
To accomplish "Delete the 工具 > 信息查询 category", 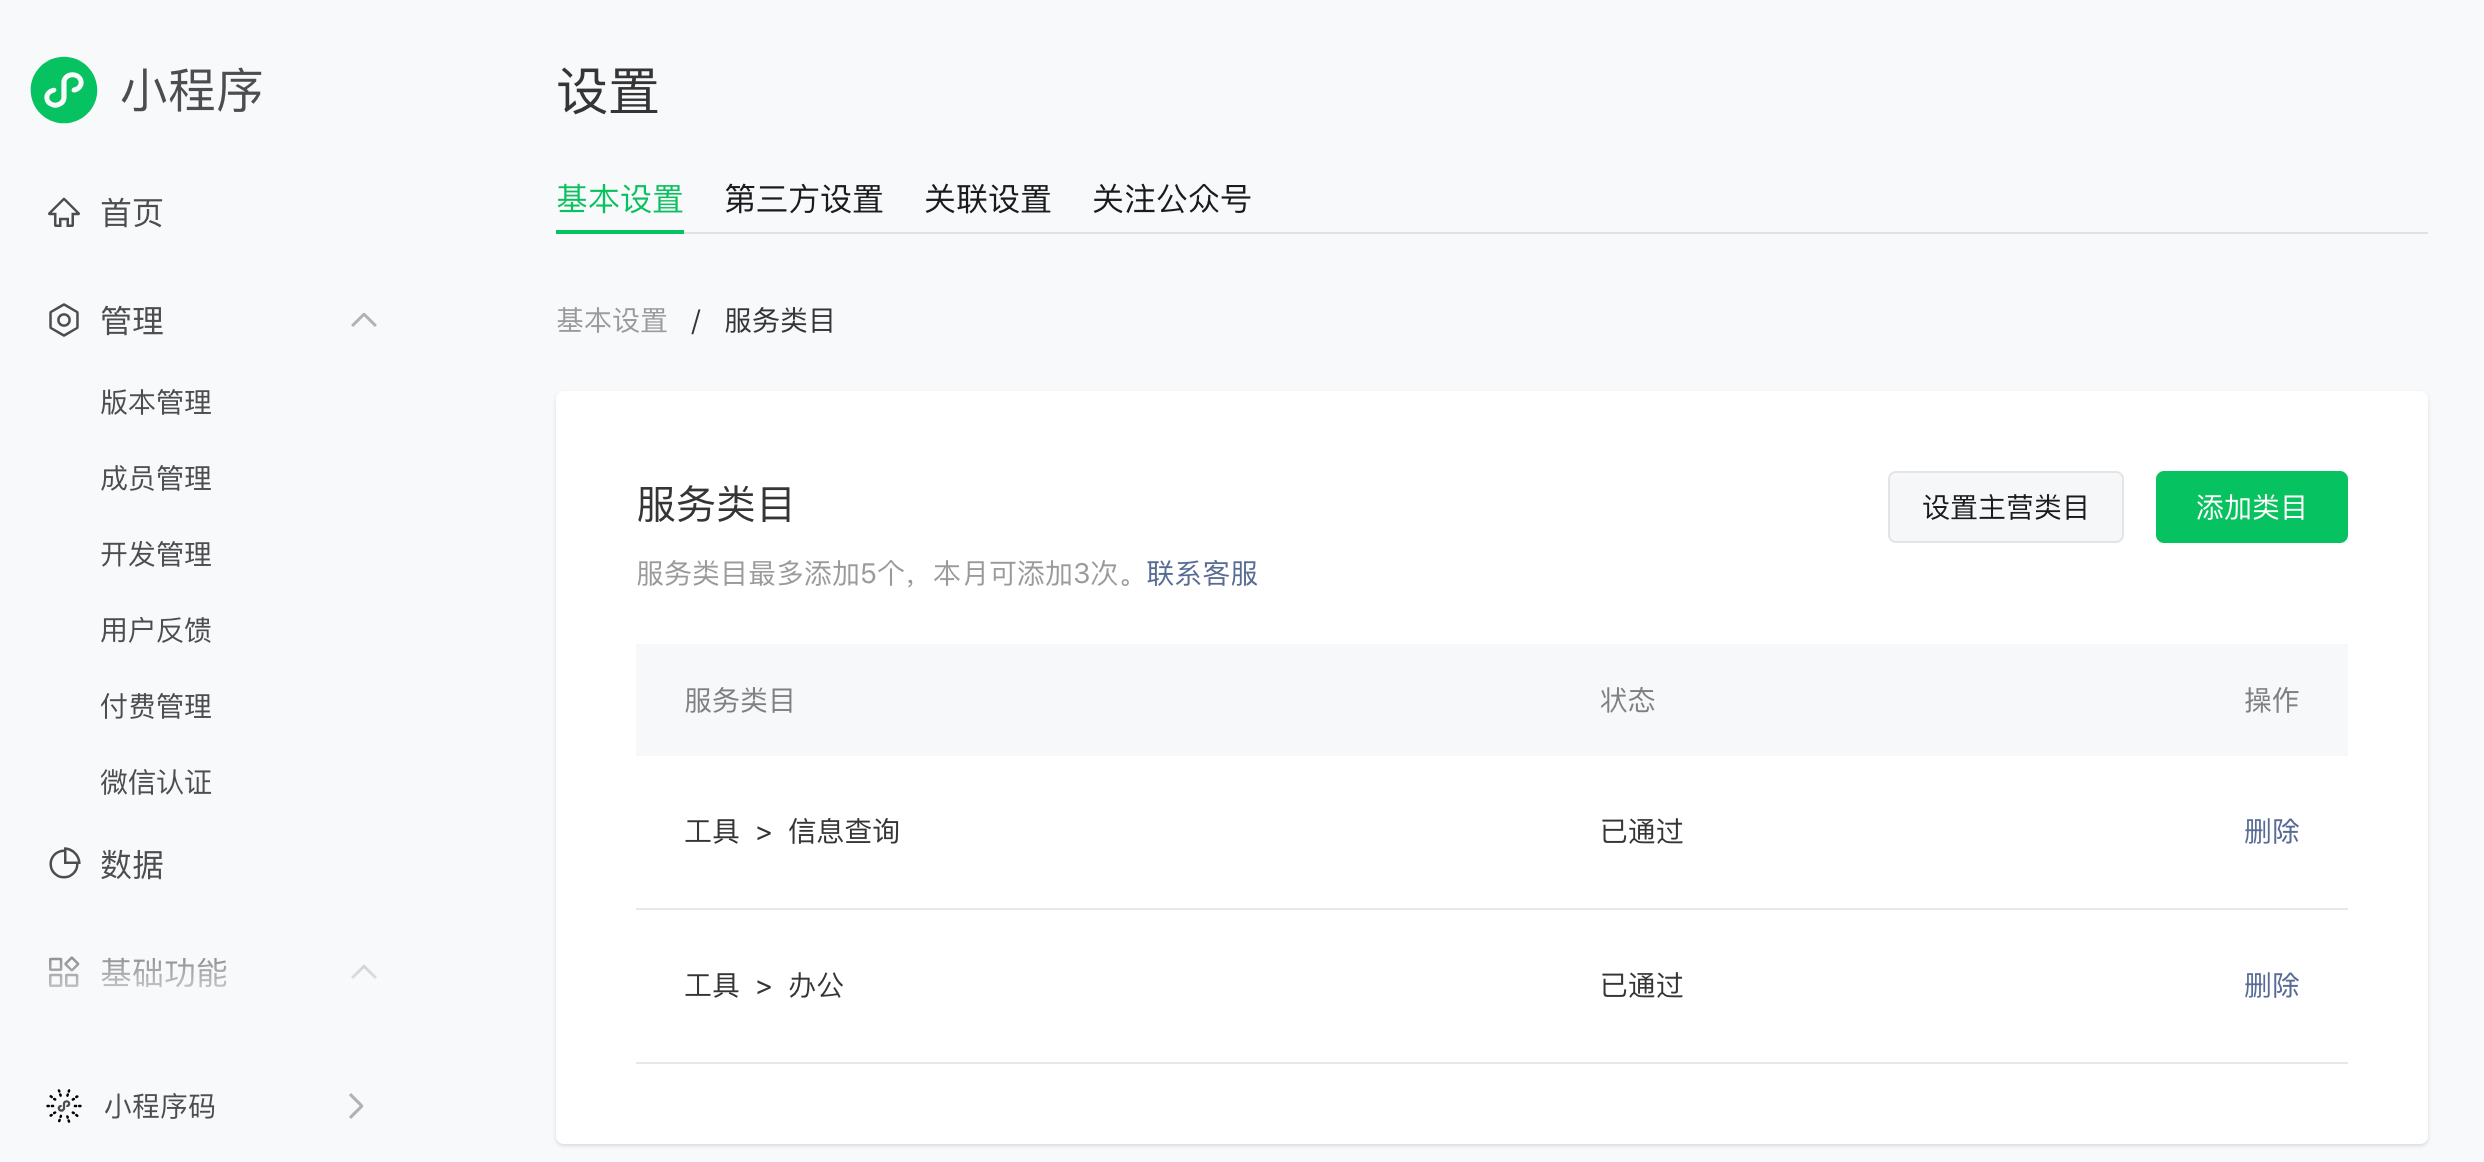I will [2271, 831].
